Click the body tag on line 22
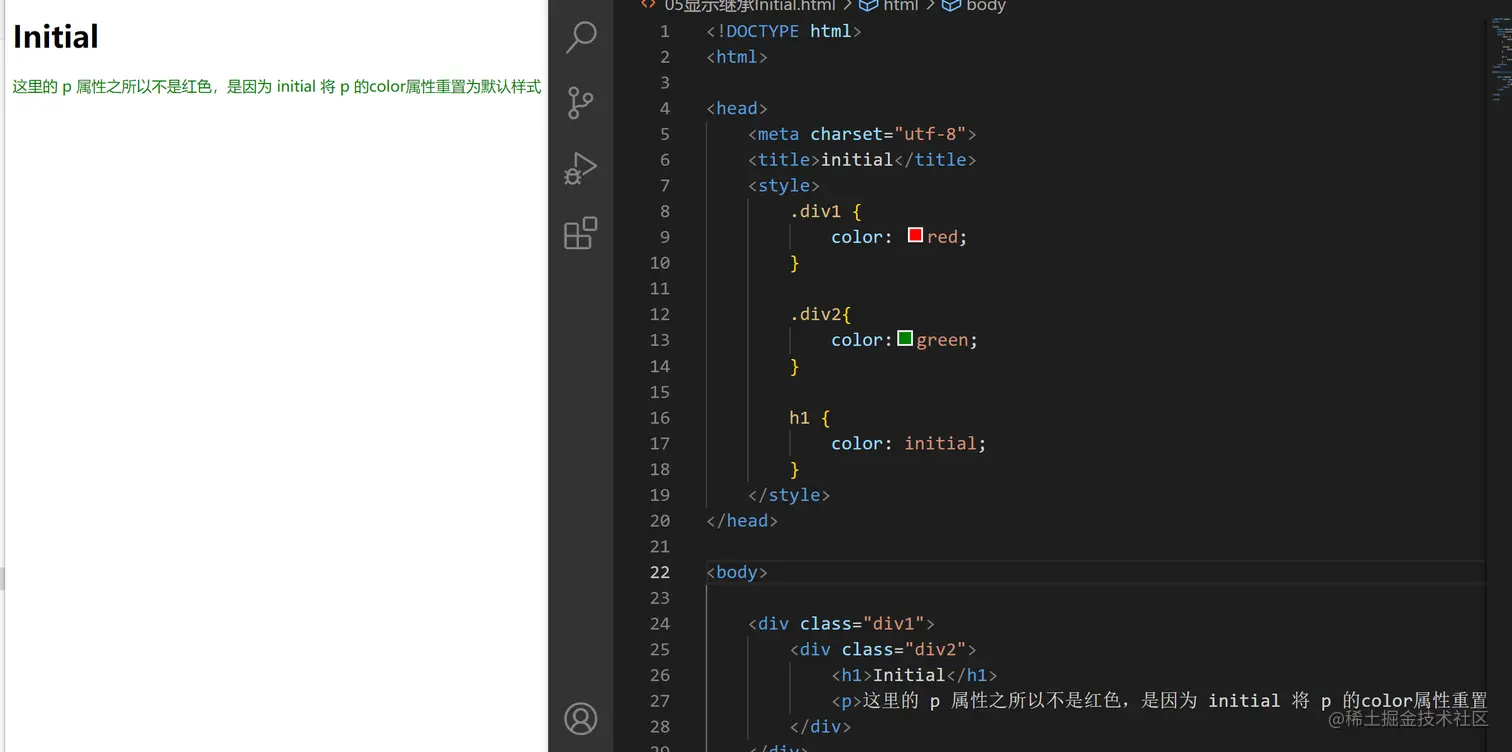Screen dimensions: 1512x752 pos(737,572)
